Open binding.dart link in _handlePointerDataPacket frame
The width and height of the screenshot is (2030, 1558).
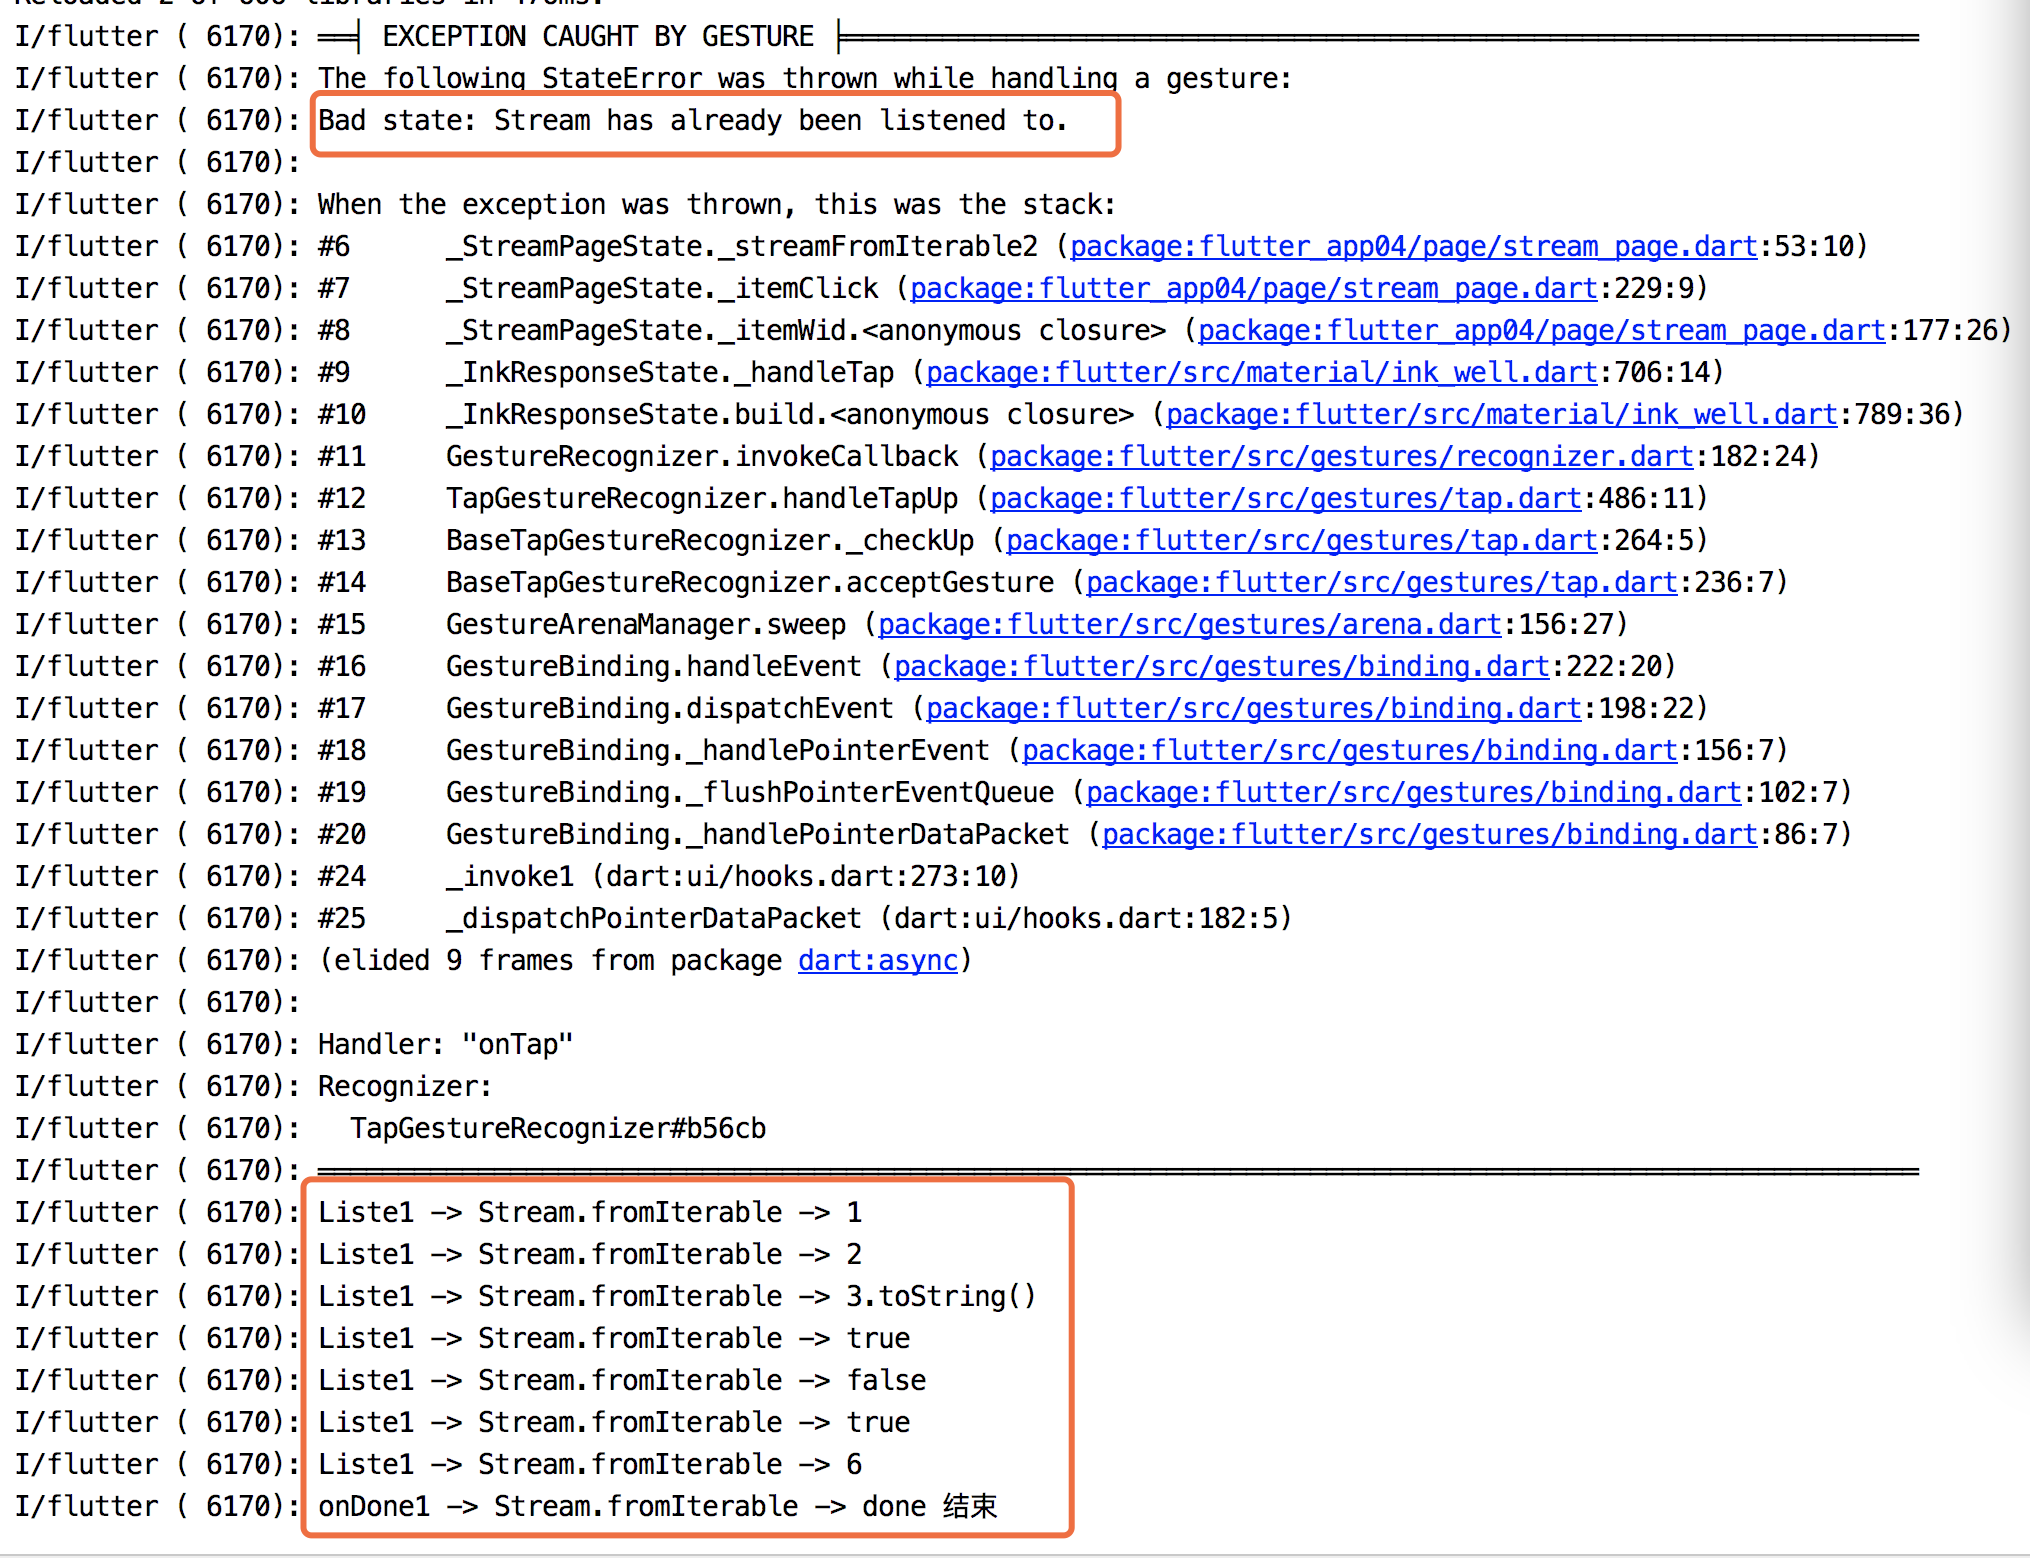click(x=1429, y=834)
